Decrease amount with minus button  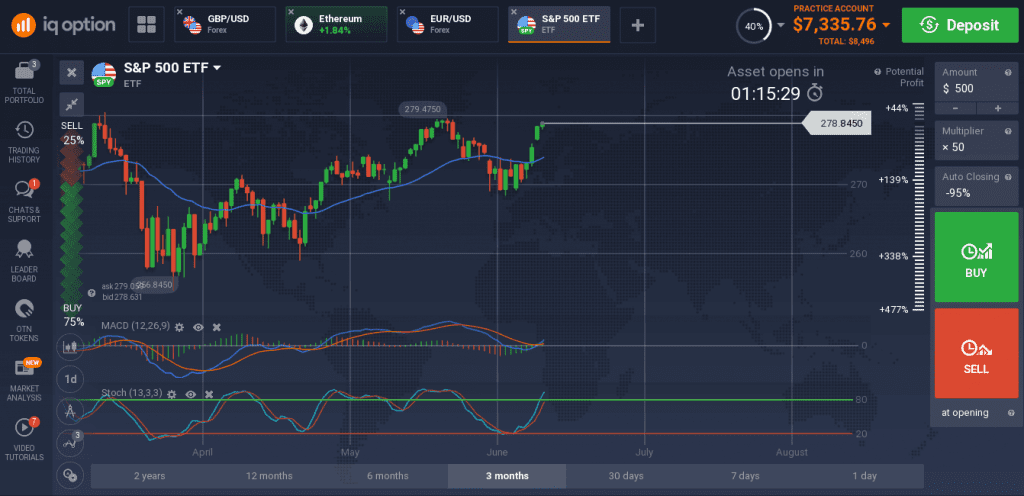pos(955,108)
